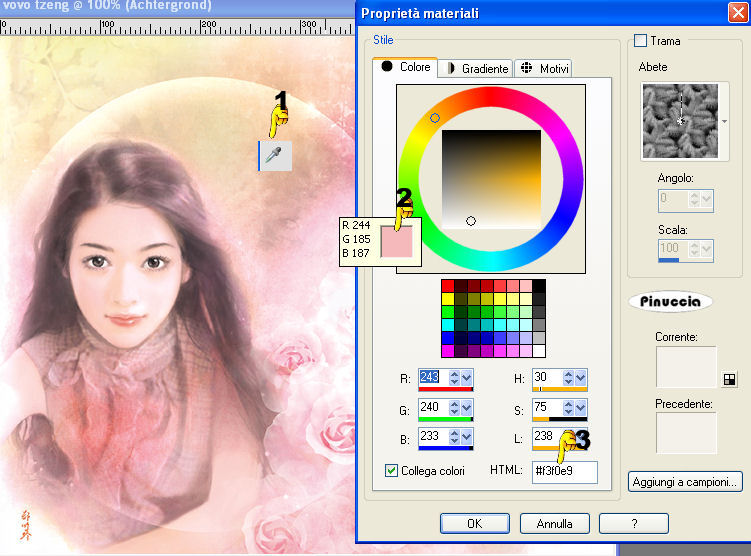This screenshot has height=556, width=751.
Task: Click the HTML color code field
Action: 565,471
